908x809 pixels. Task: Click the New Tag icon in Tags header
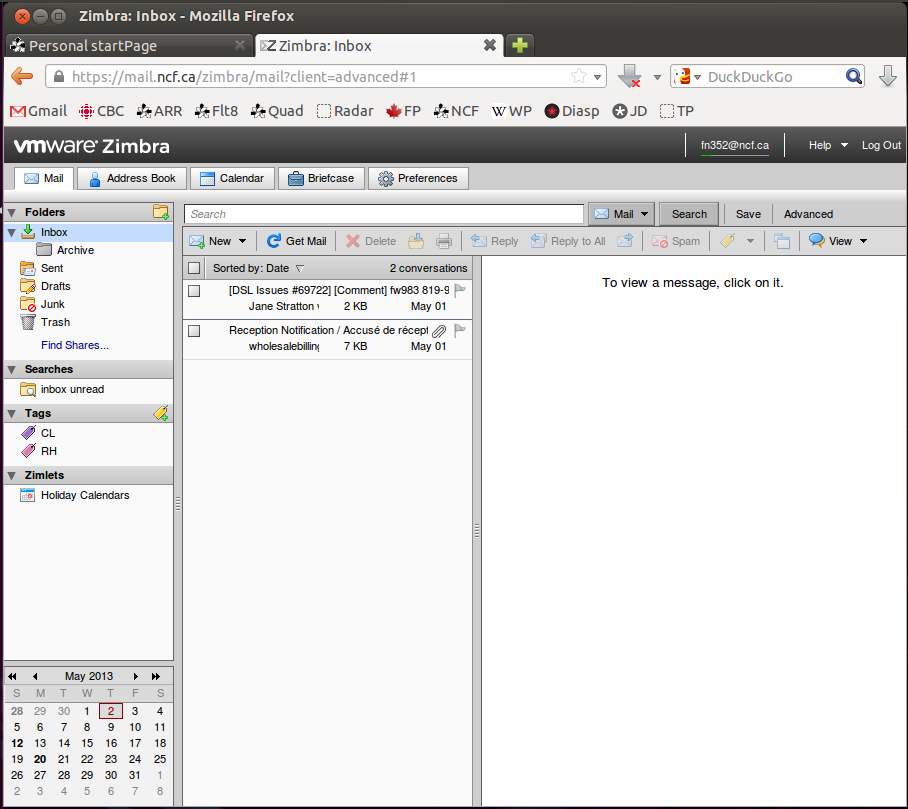point(161,413)
